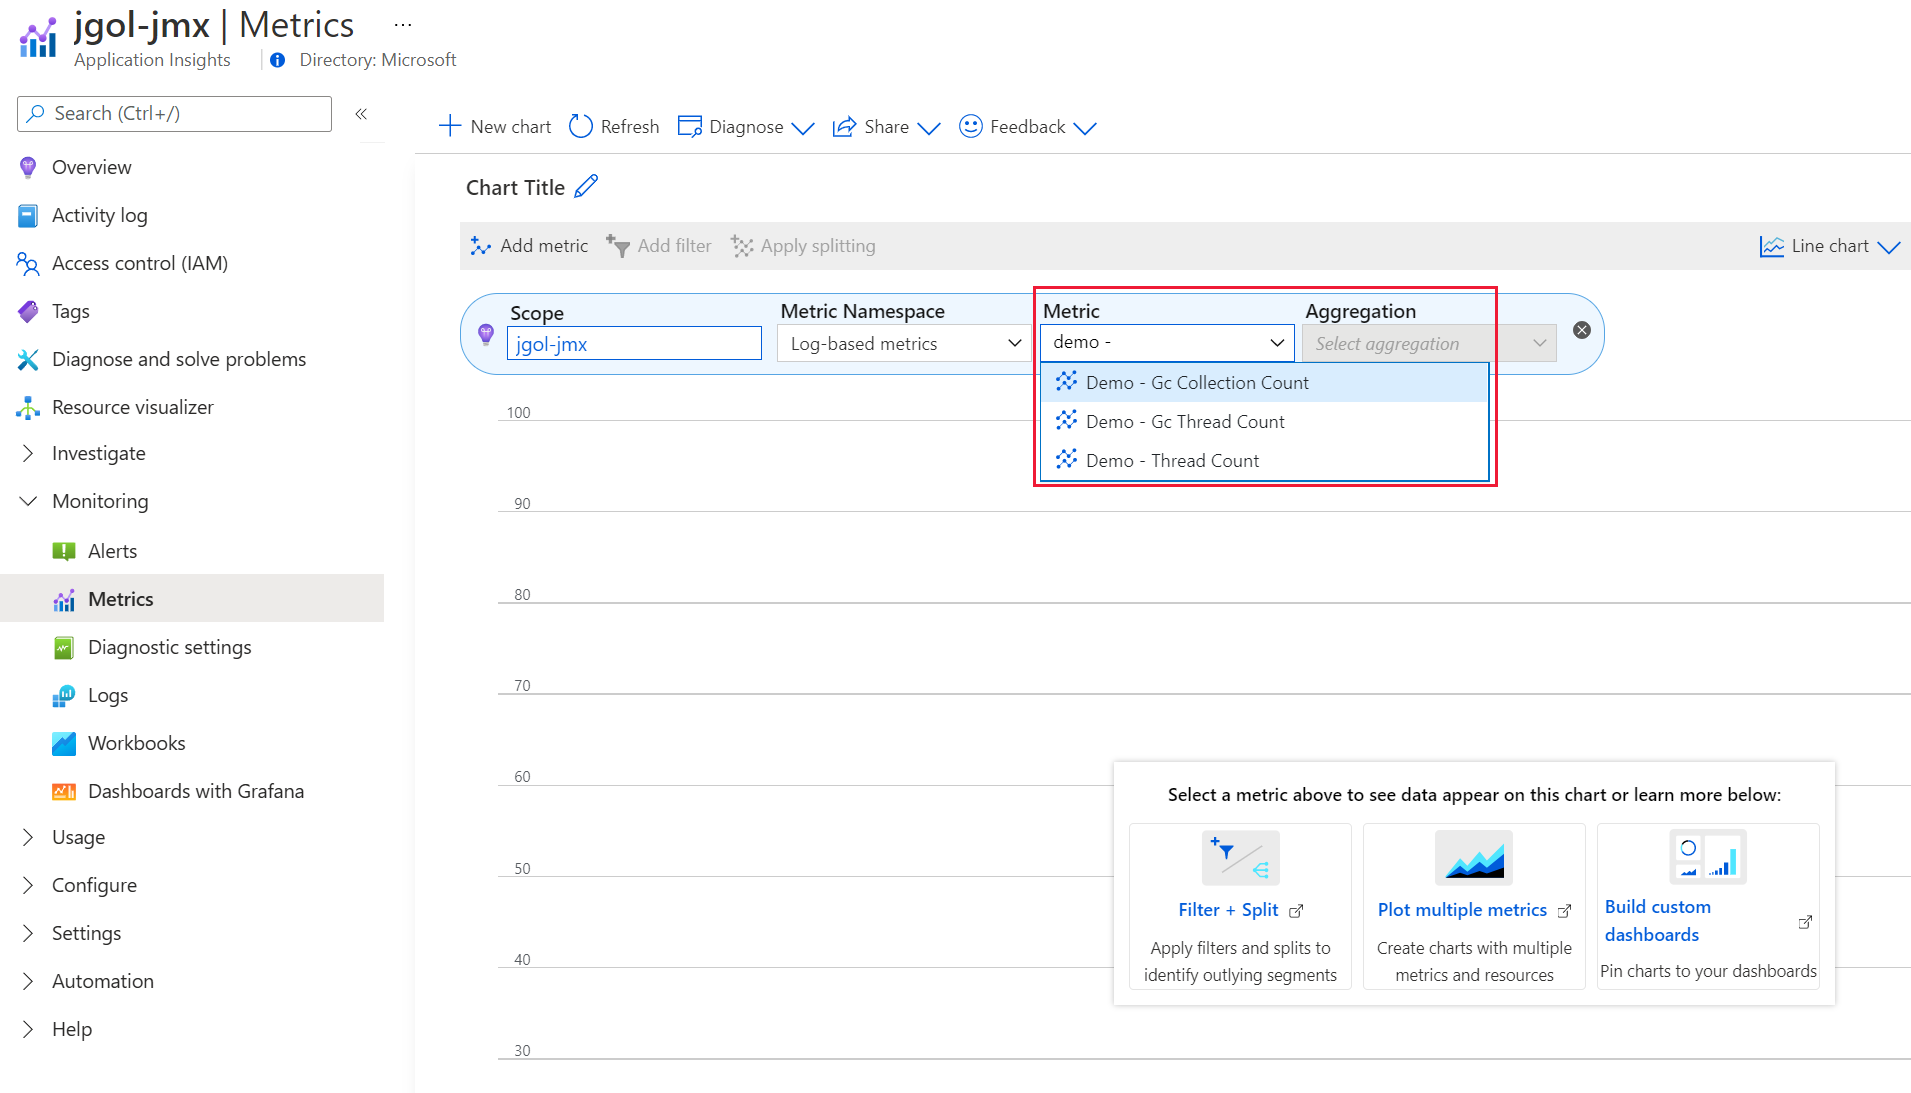This screenshot has width=1911, height=1093.
Task: Click the New chart plus icon
Action: coord(450,126)
